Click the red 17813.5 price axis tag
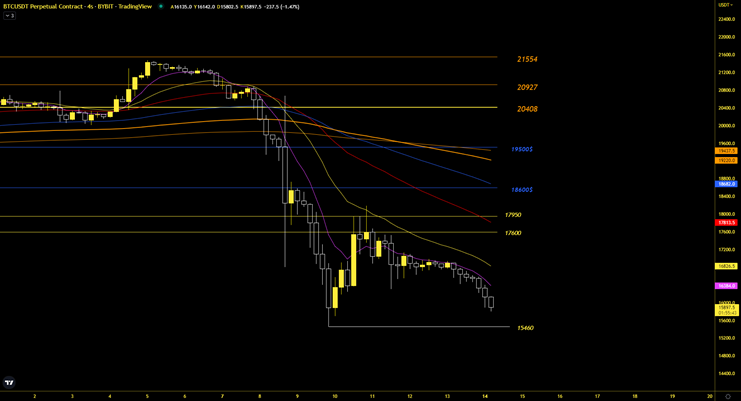 pyautogui.click(x=726, y=223)
